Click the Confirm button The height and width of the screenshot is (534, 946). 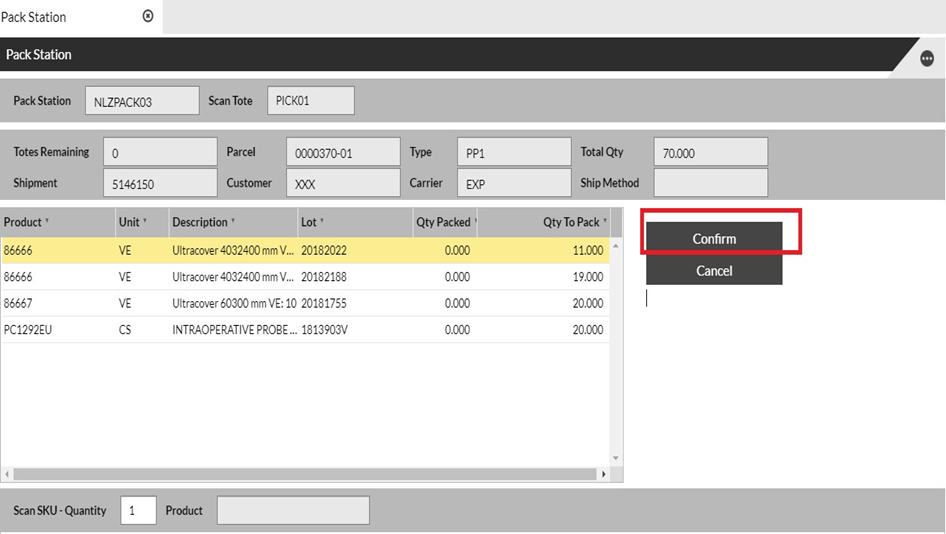(x=714, y=239)
